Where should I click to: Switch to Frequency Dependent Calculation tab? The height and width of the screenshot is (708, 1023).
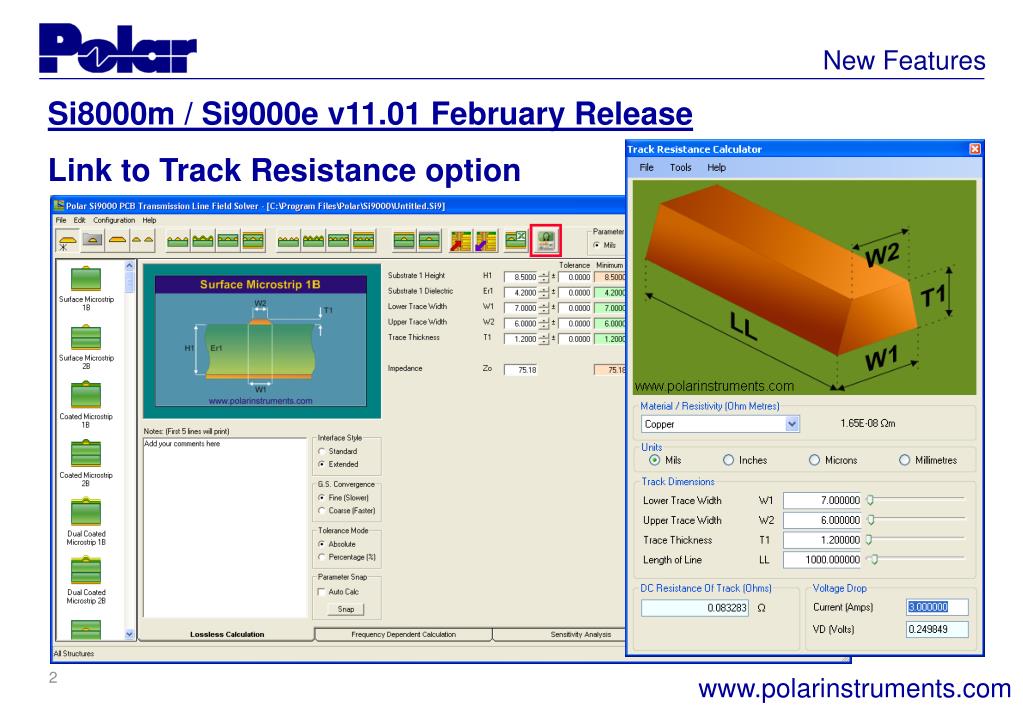click(403, 634)
